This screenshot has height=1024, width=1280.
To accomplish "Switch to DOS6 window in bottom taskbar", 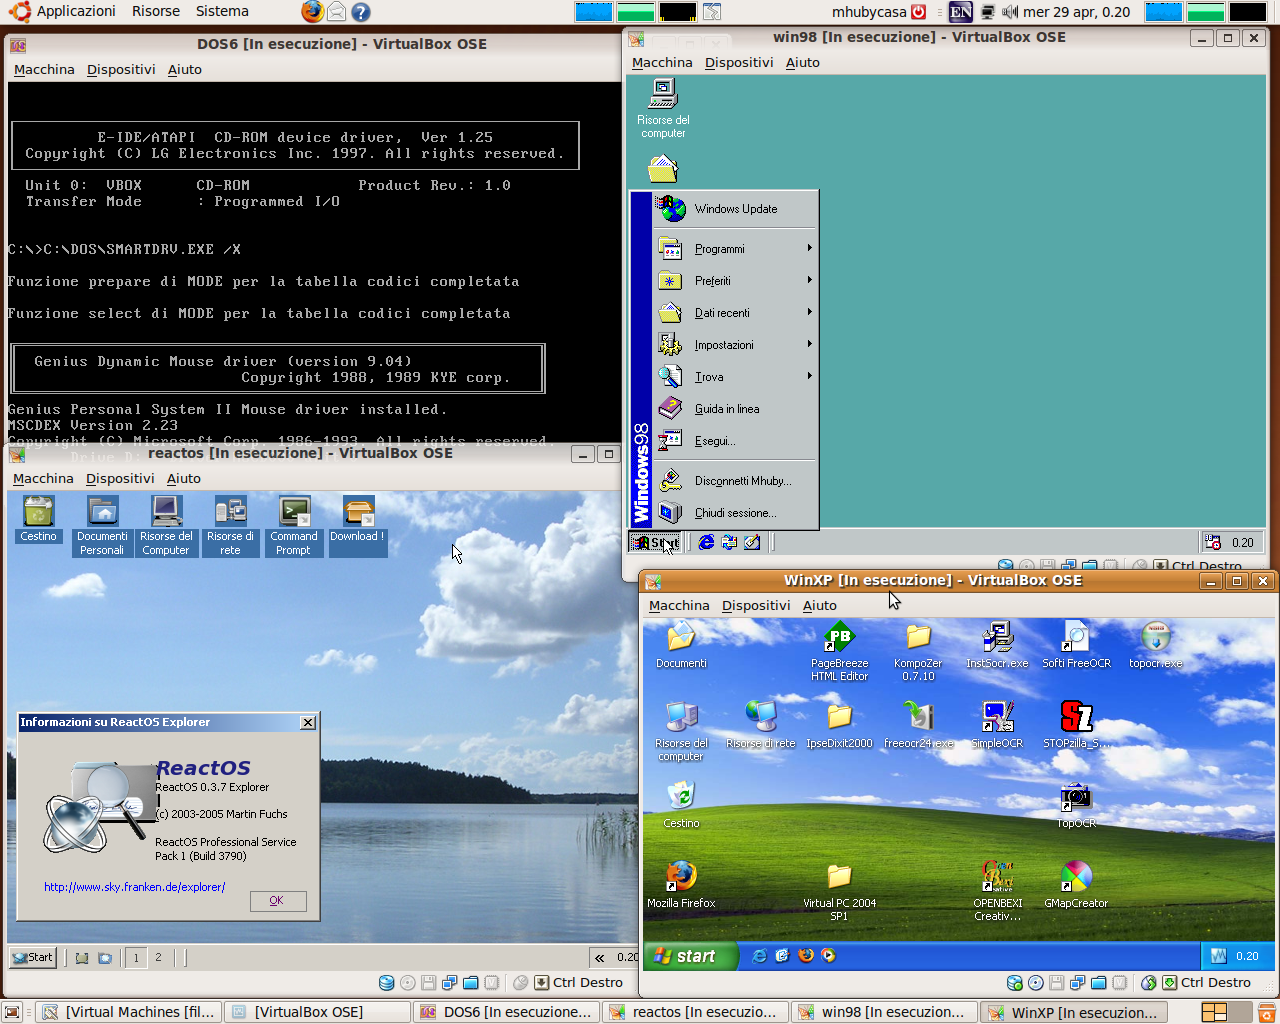I will [506, 1012].
